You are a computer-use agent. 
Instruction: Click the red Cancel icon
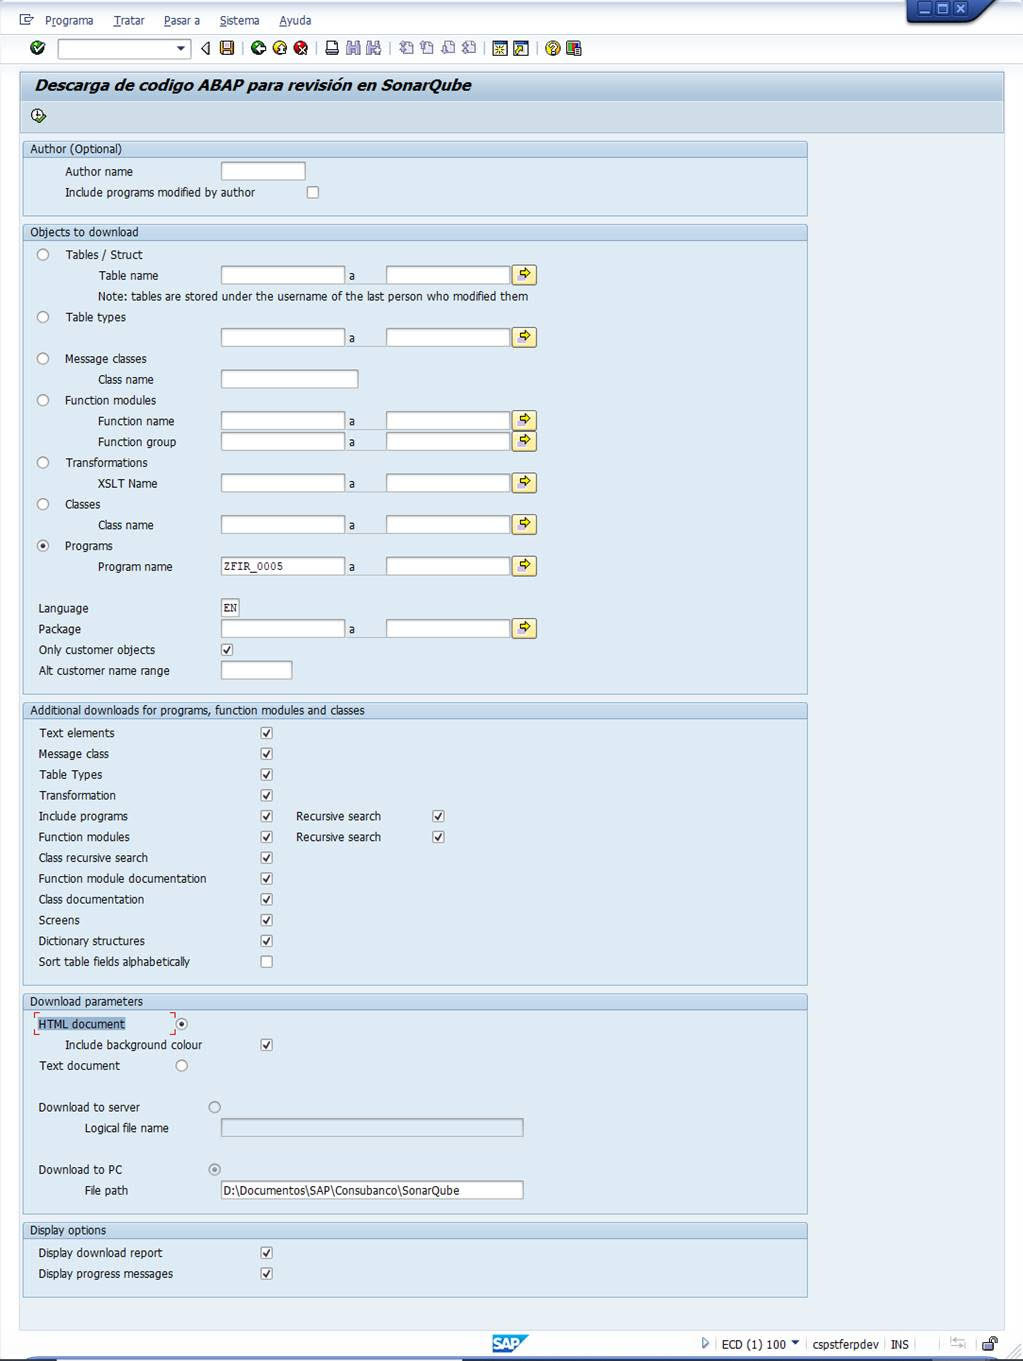click(300, 48)
